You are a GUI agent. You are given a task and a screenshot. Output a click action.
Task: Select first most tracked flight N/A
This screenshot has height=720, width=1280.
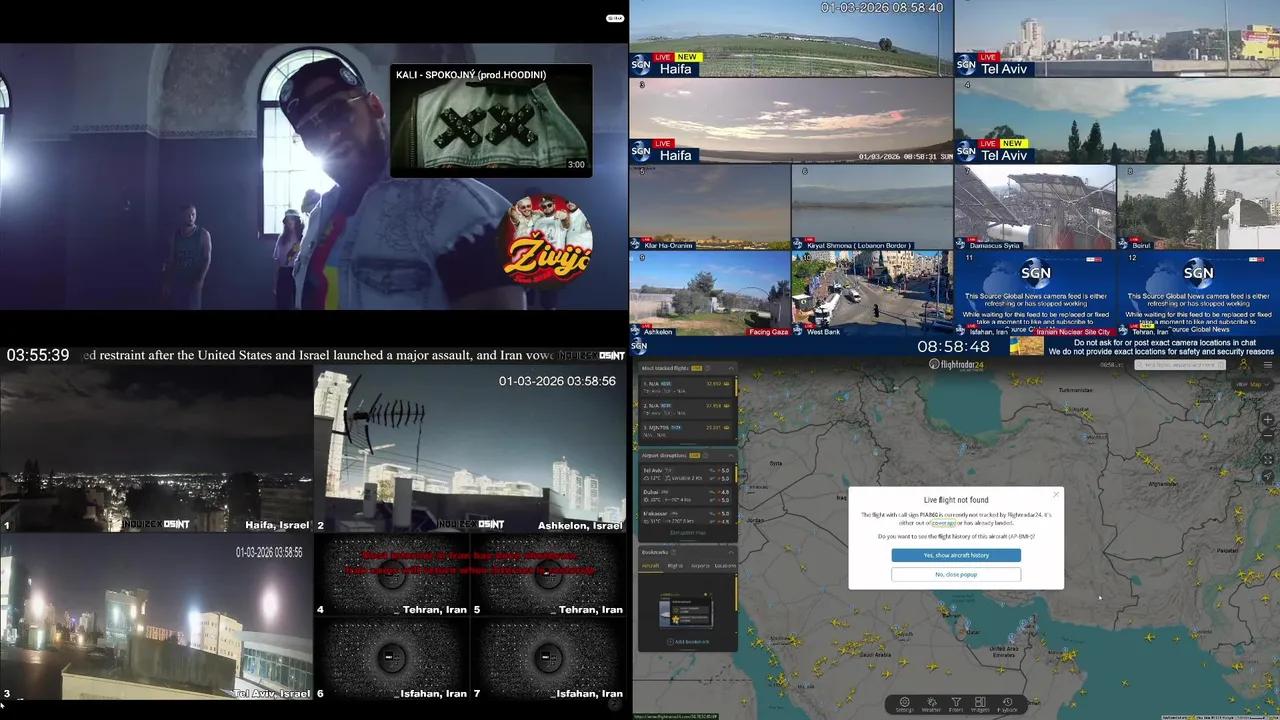687,386
